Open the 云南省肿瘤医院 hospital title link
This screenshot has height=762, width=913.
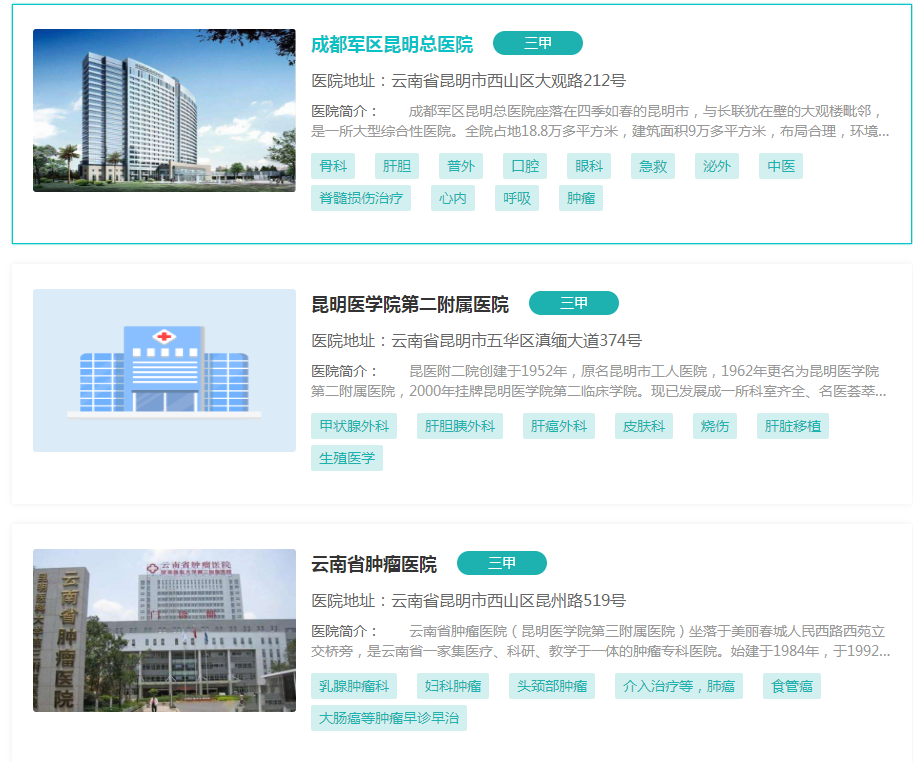tap(374, 564)
